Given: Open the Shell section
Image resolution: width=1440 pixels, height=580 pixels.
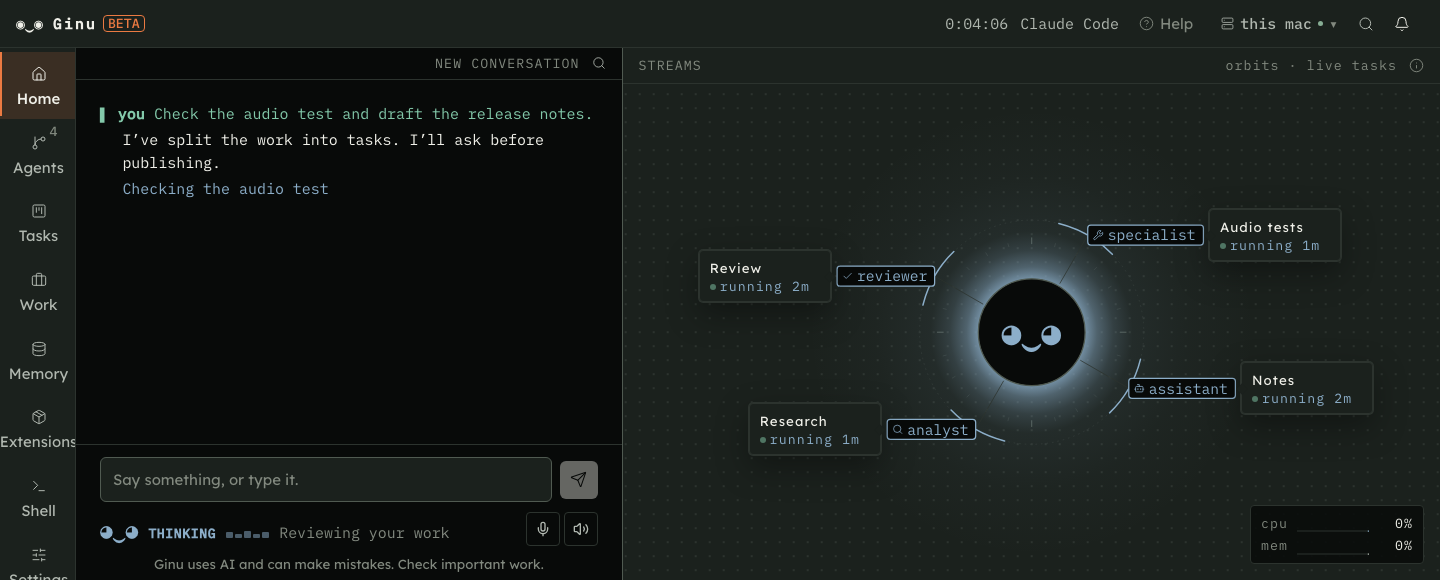Looking at the screenshot, I should pyautogui.click(x=38, y=498).
